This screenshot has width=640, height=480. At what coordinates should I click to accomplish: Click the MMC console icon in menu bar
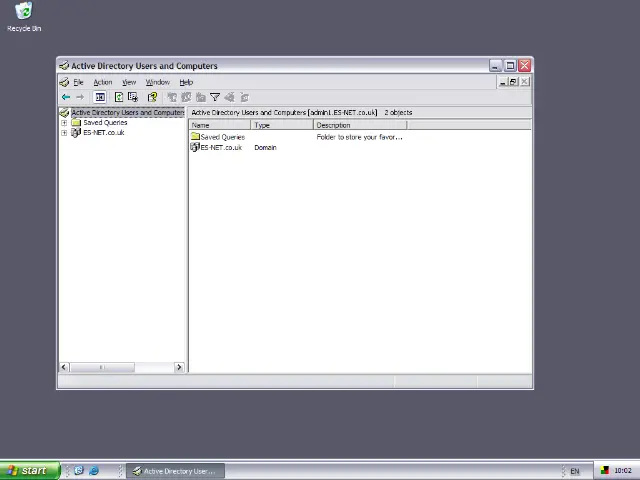(x=64, y=82)
